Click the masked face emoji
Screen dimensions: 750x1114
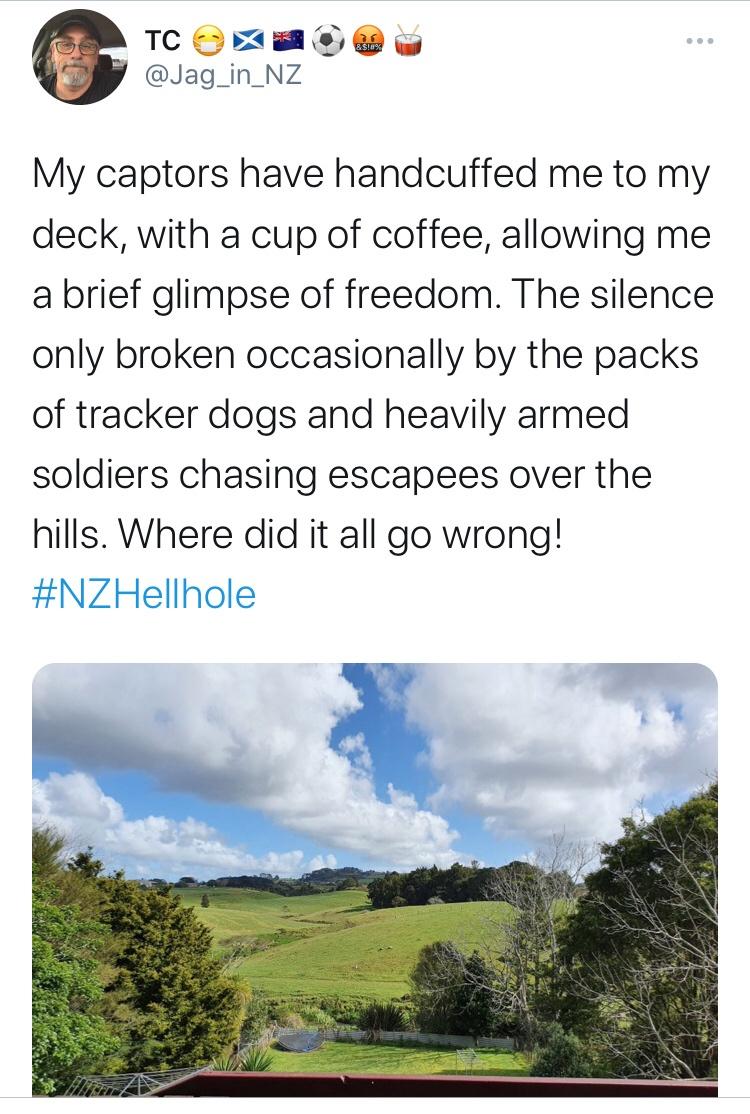pos(209,40)
